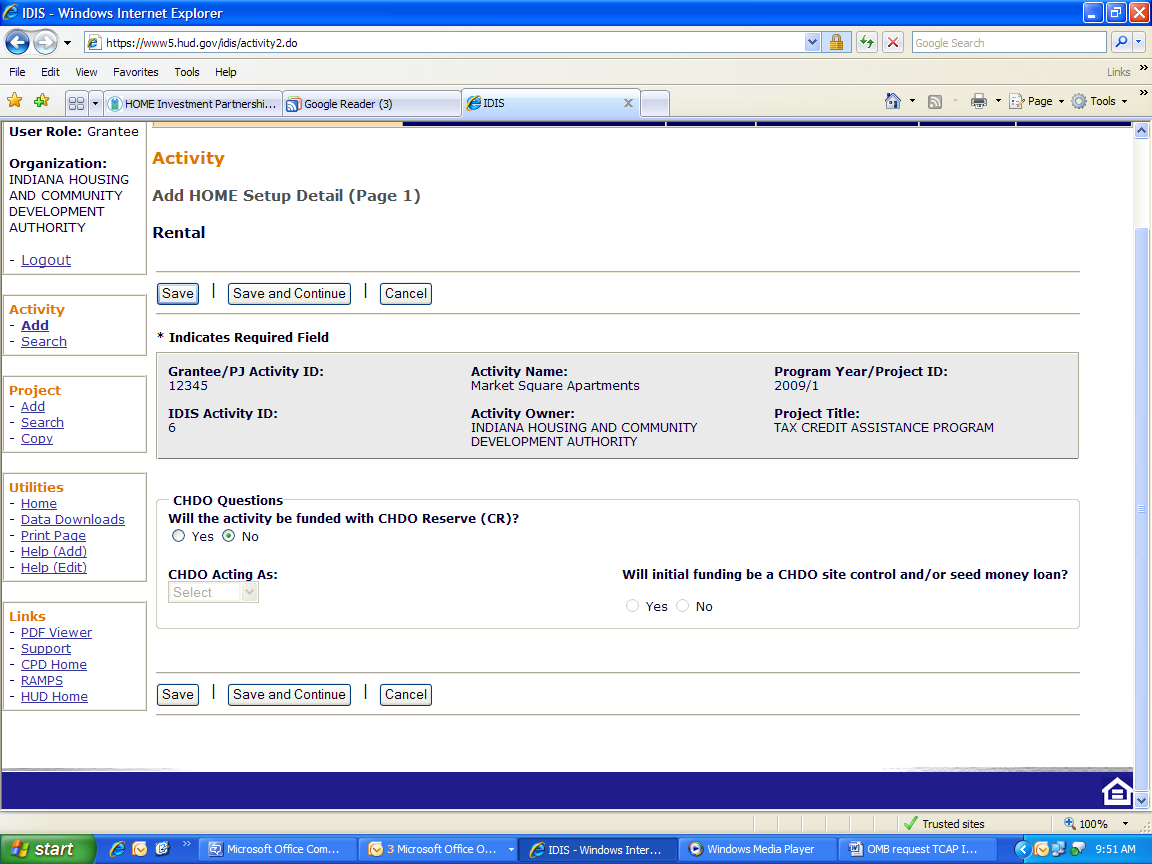The image size is (1152, 864).
Task: Click the Refresh page icon
Action: tap(866, 42)
